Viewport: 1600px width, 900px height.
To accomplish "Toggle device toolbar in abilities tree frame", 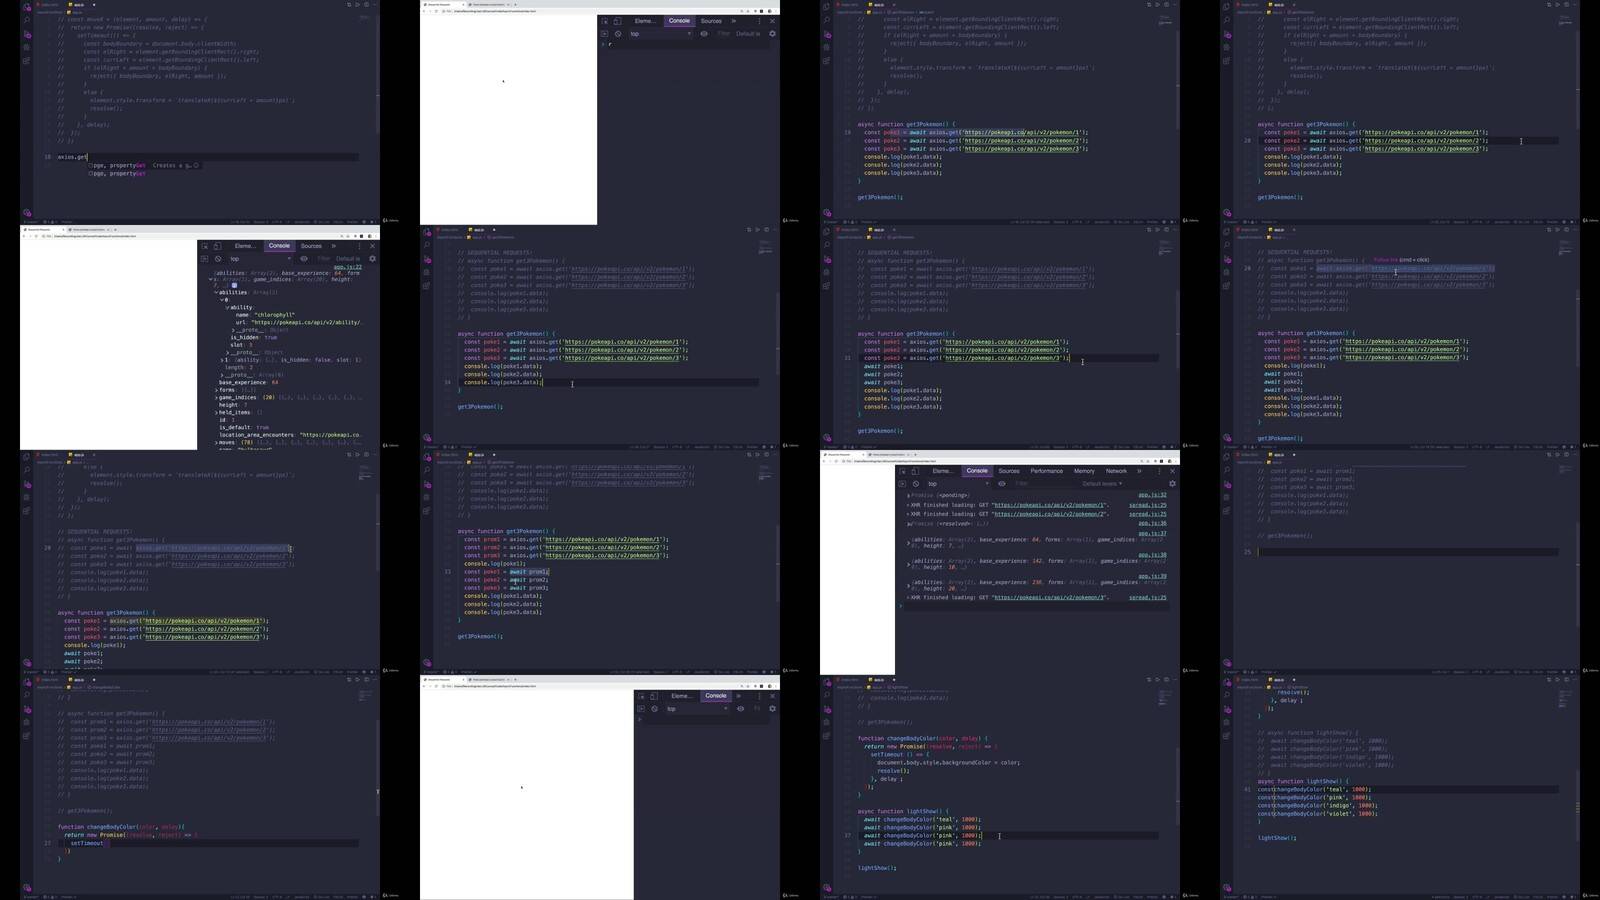I will click(x=216, y=246).
